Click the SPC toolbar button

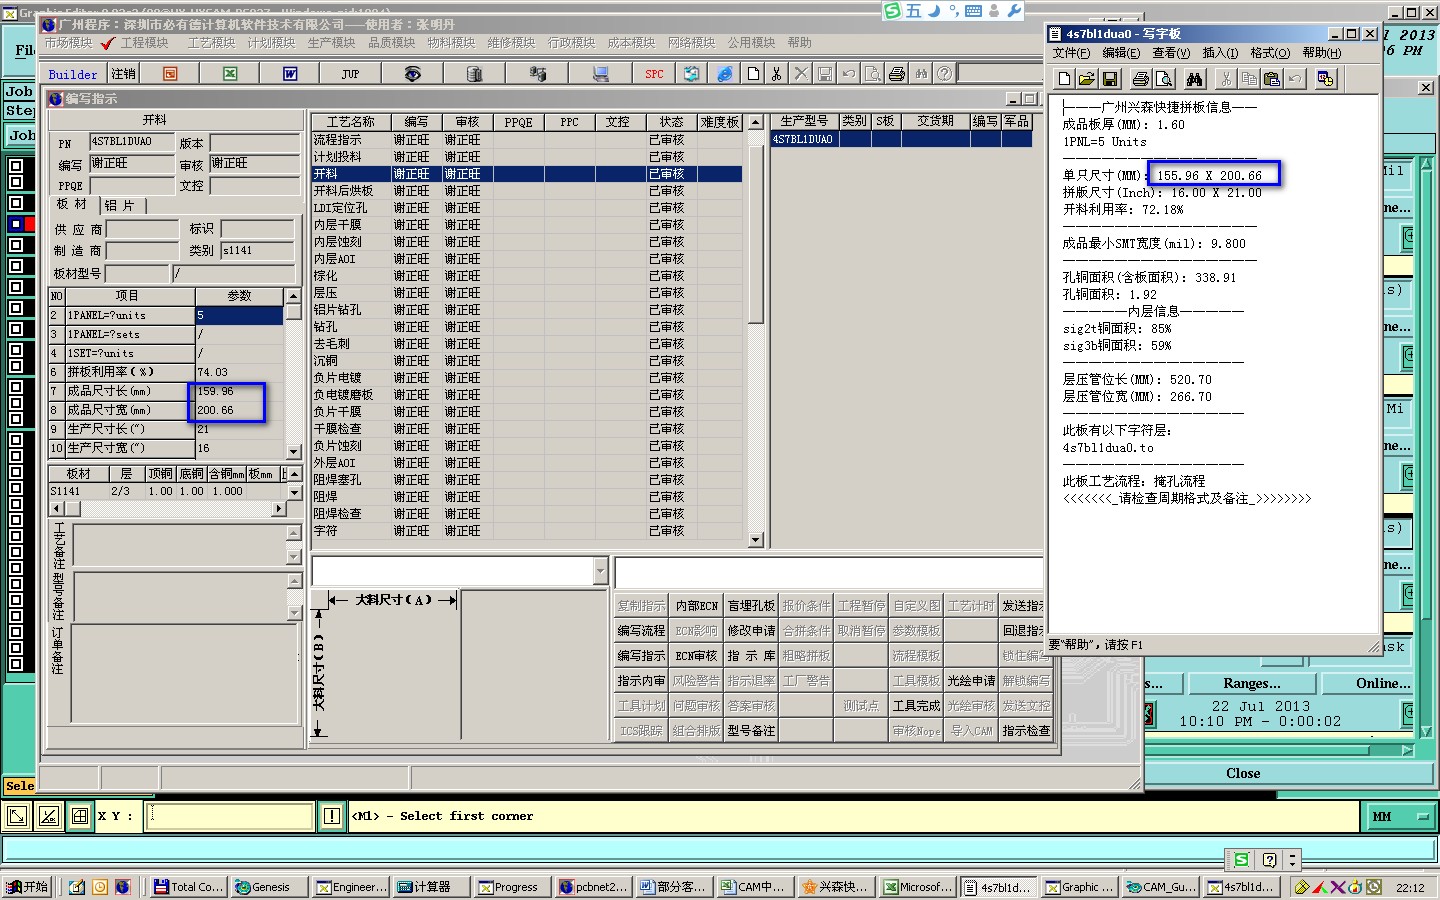point(654,74)
